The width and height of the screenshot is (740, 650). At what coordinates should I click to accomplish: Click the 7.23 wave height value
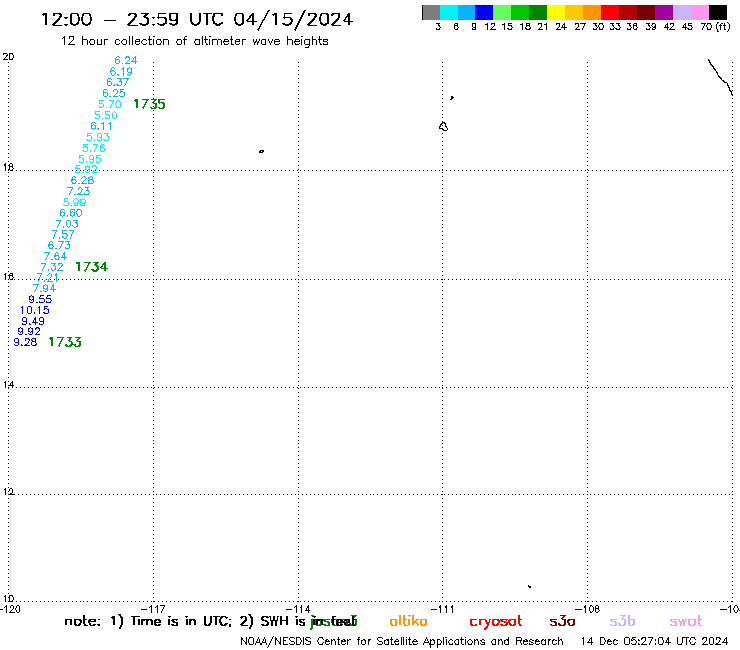coord(78,191)
